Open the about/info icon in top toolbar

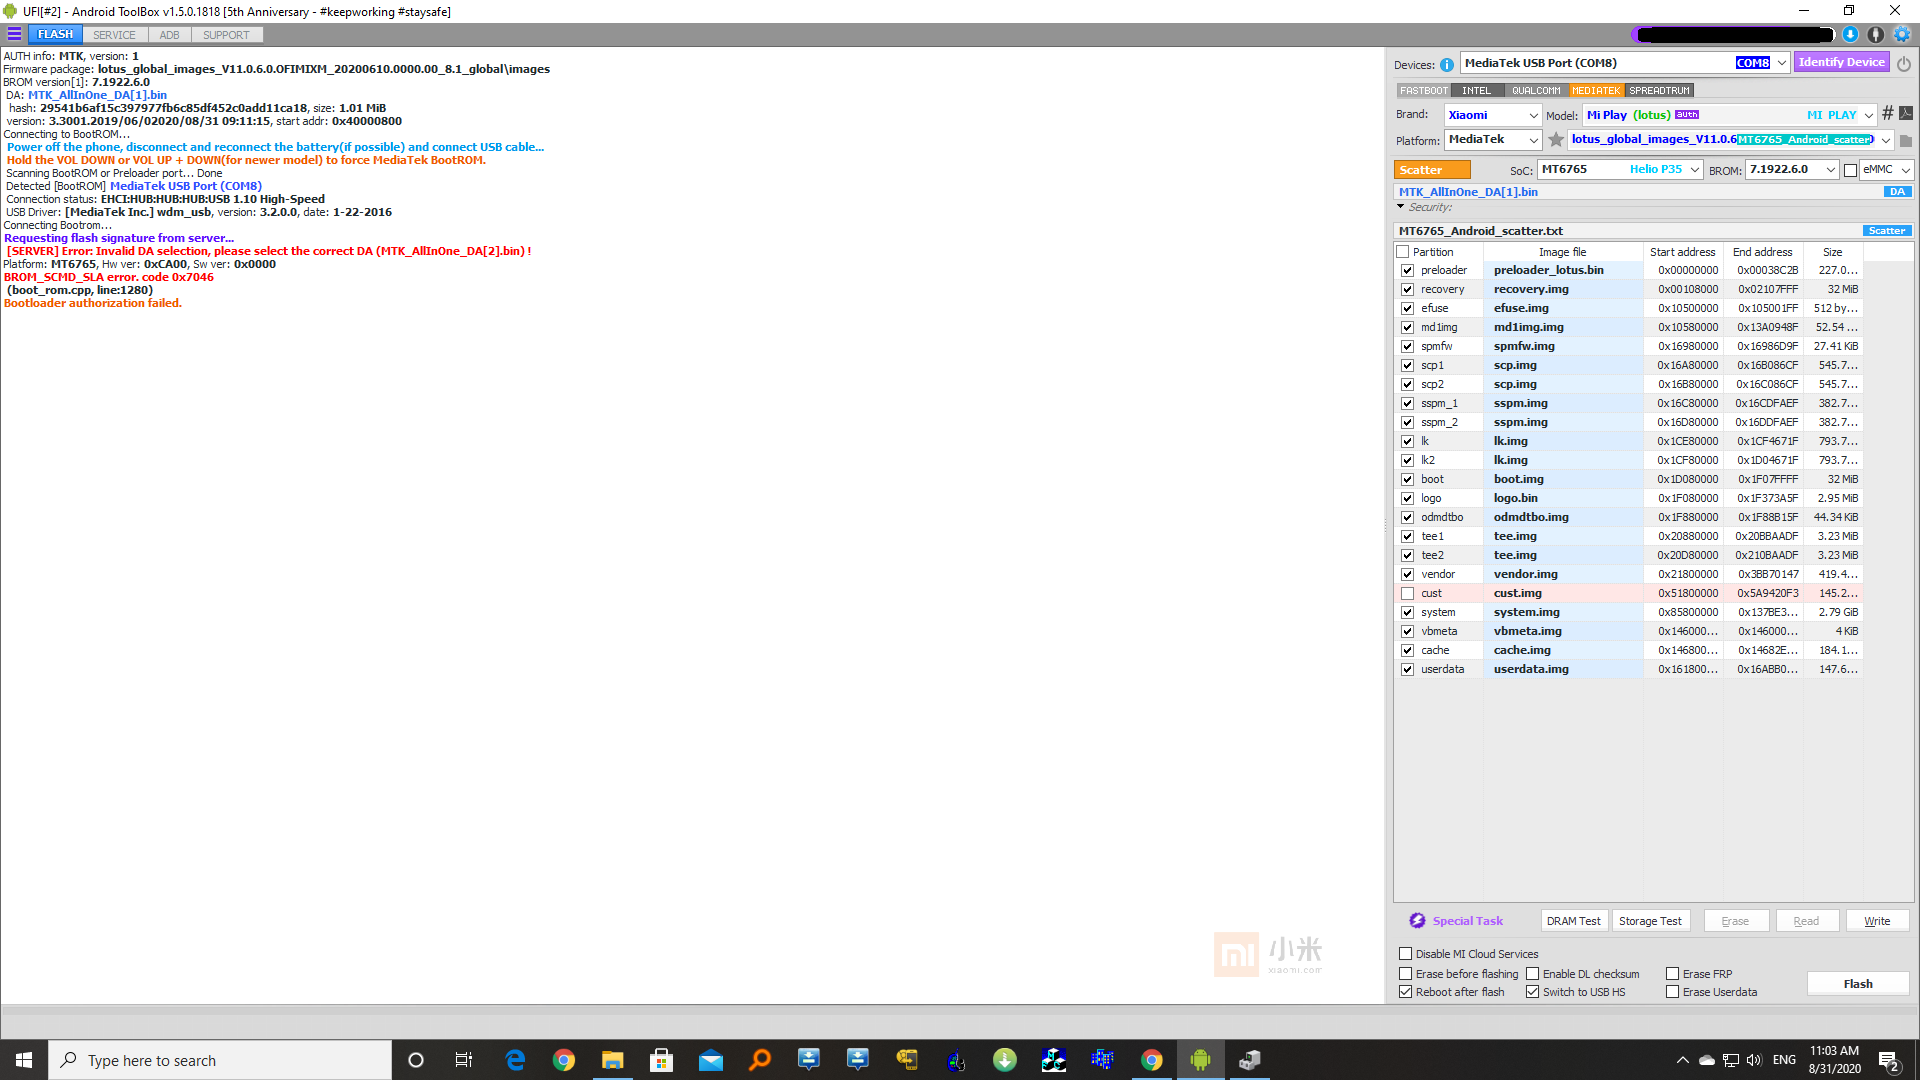click(x=1876, y=34)
